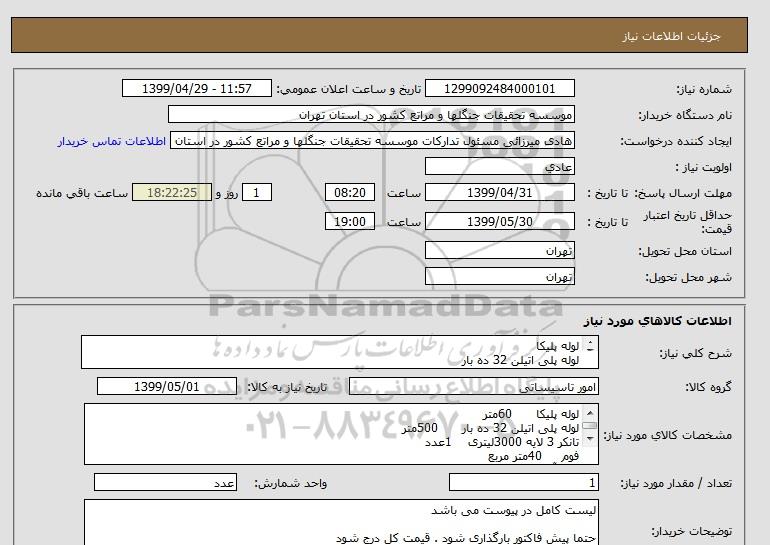The width and height of the screenshot is (770, 545).
Task: Click the label حداقل تاریخ اعتبار قیمت
Action: (x=688, y=222)
